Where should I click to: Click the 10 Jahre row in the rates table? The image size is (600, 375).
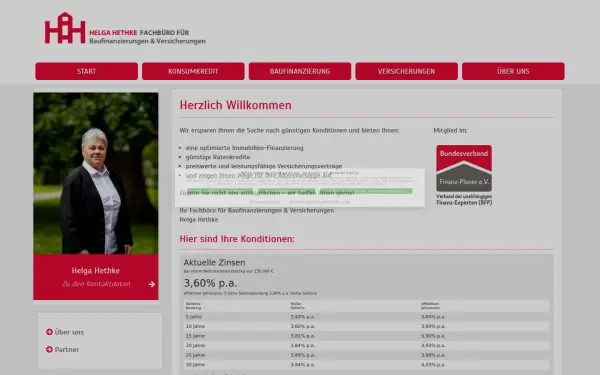point(367,326)
